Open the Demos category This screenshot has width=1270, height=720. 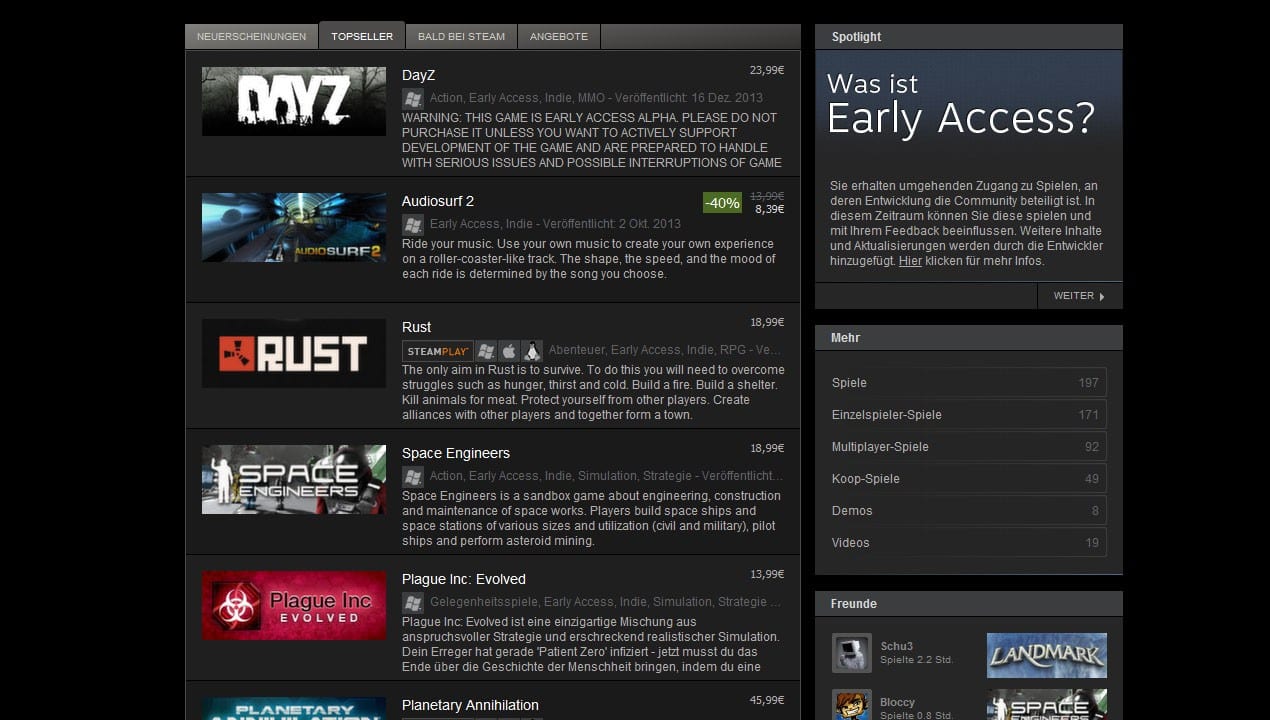[852, 511]
